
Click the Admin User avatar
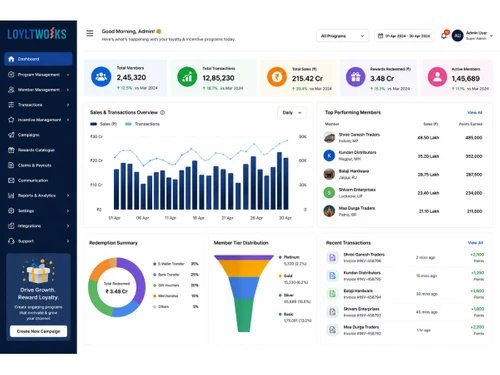pyautogui.click(x=457, y=35)
